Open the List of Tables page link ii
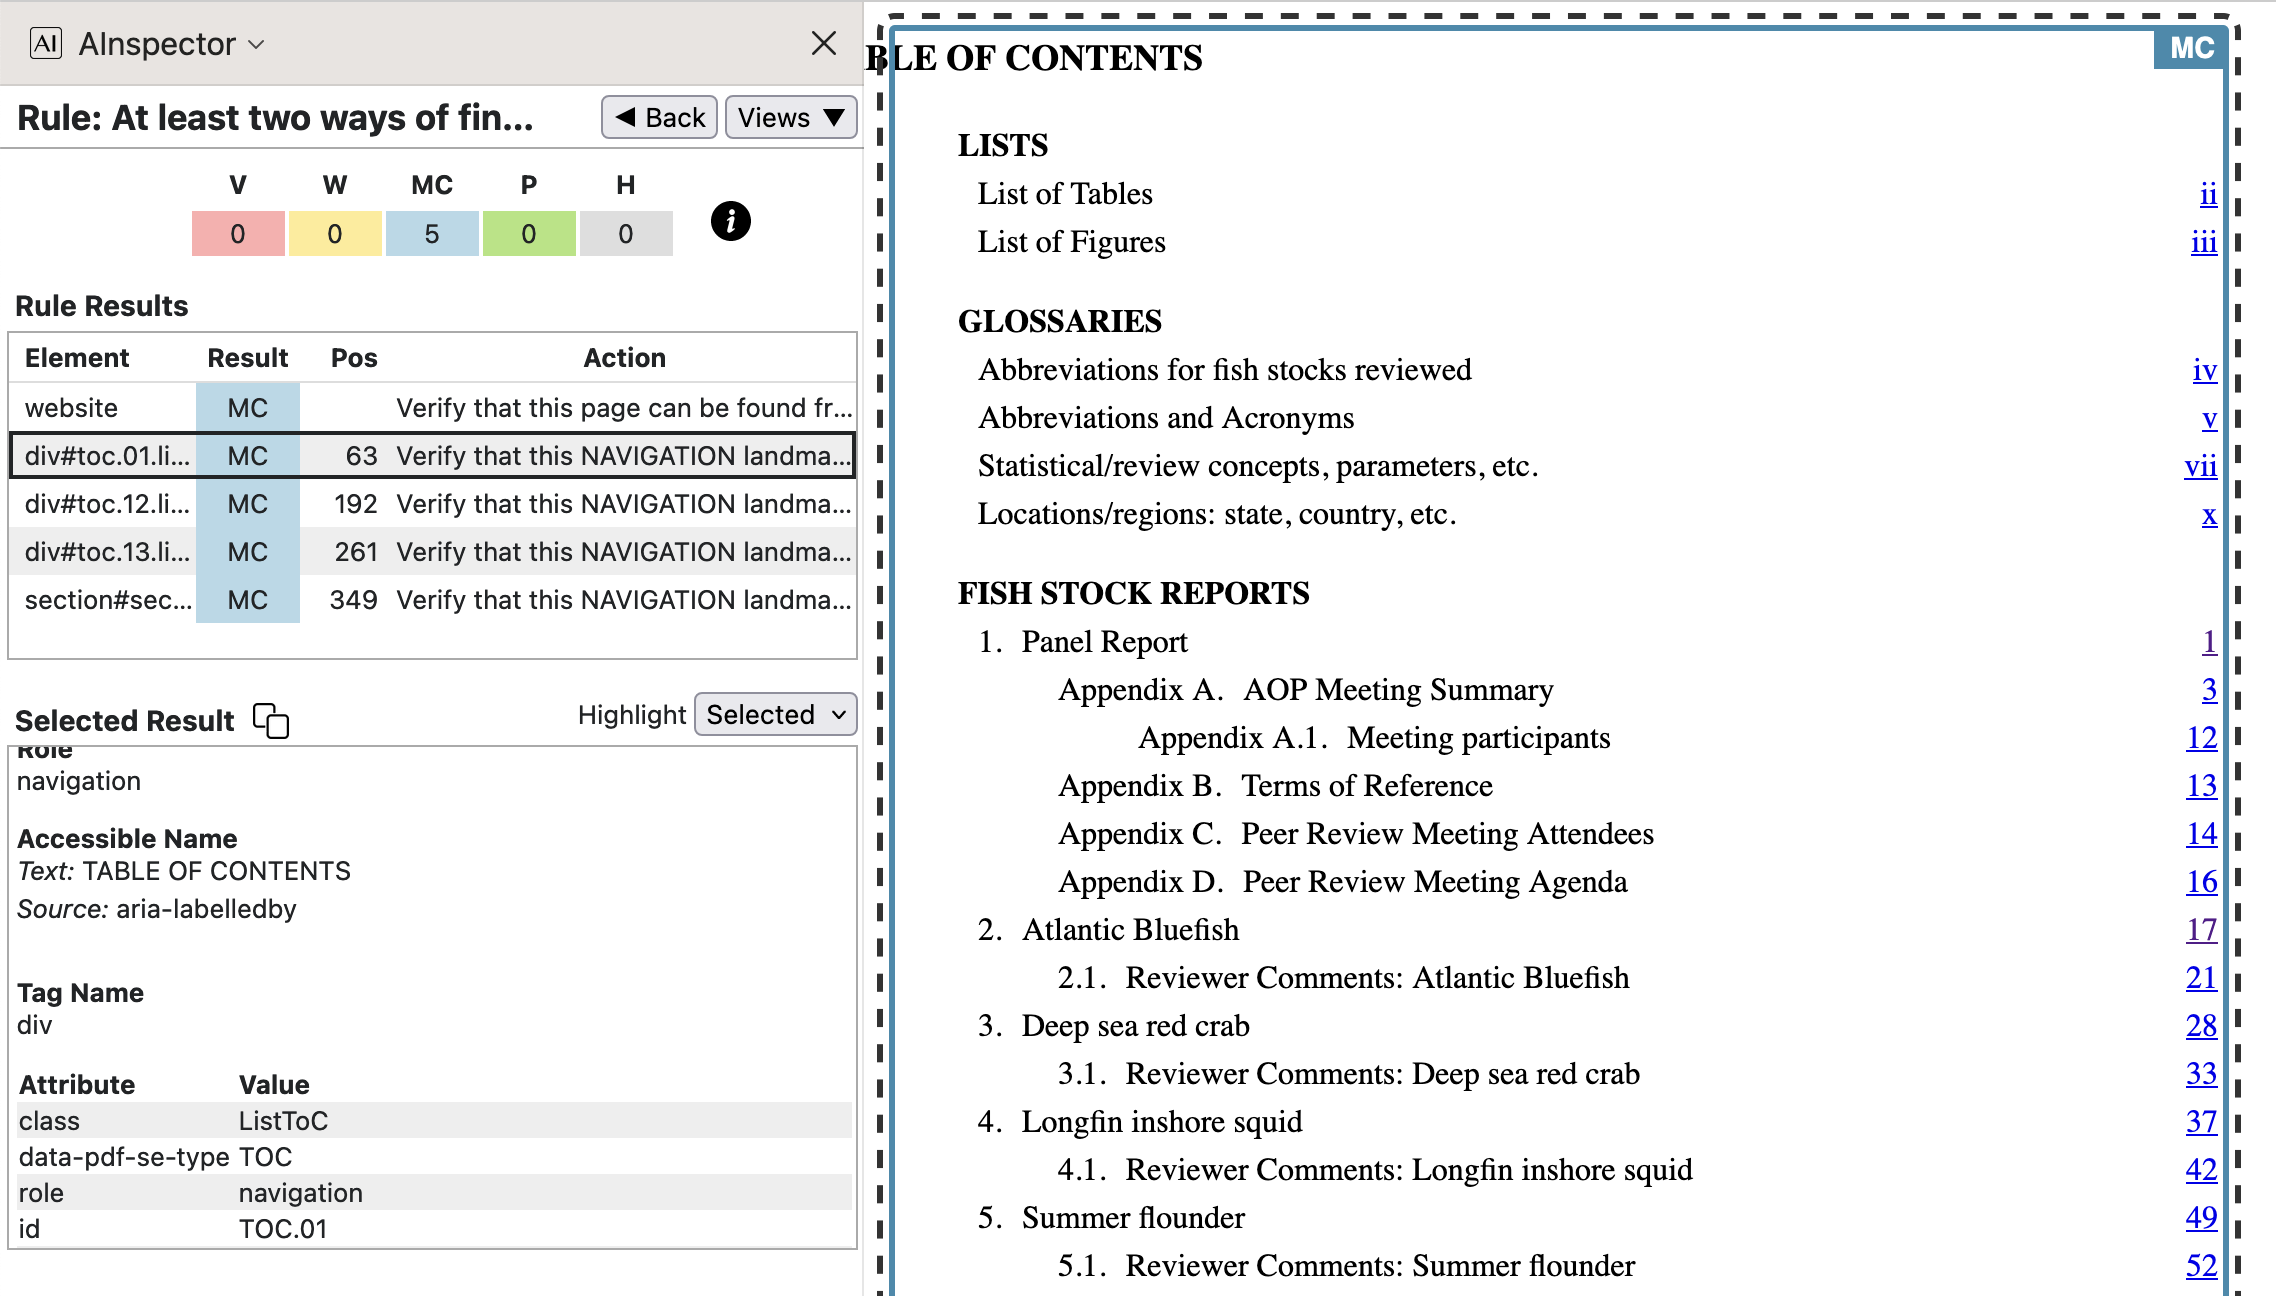The height and width of the screenshot is (1296, 2276). pos(2208,194)
